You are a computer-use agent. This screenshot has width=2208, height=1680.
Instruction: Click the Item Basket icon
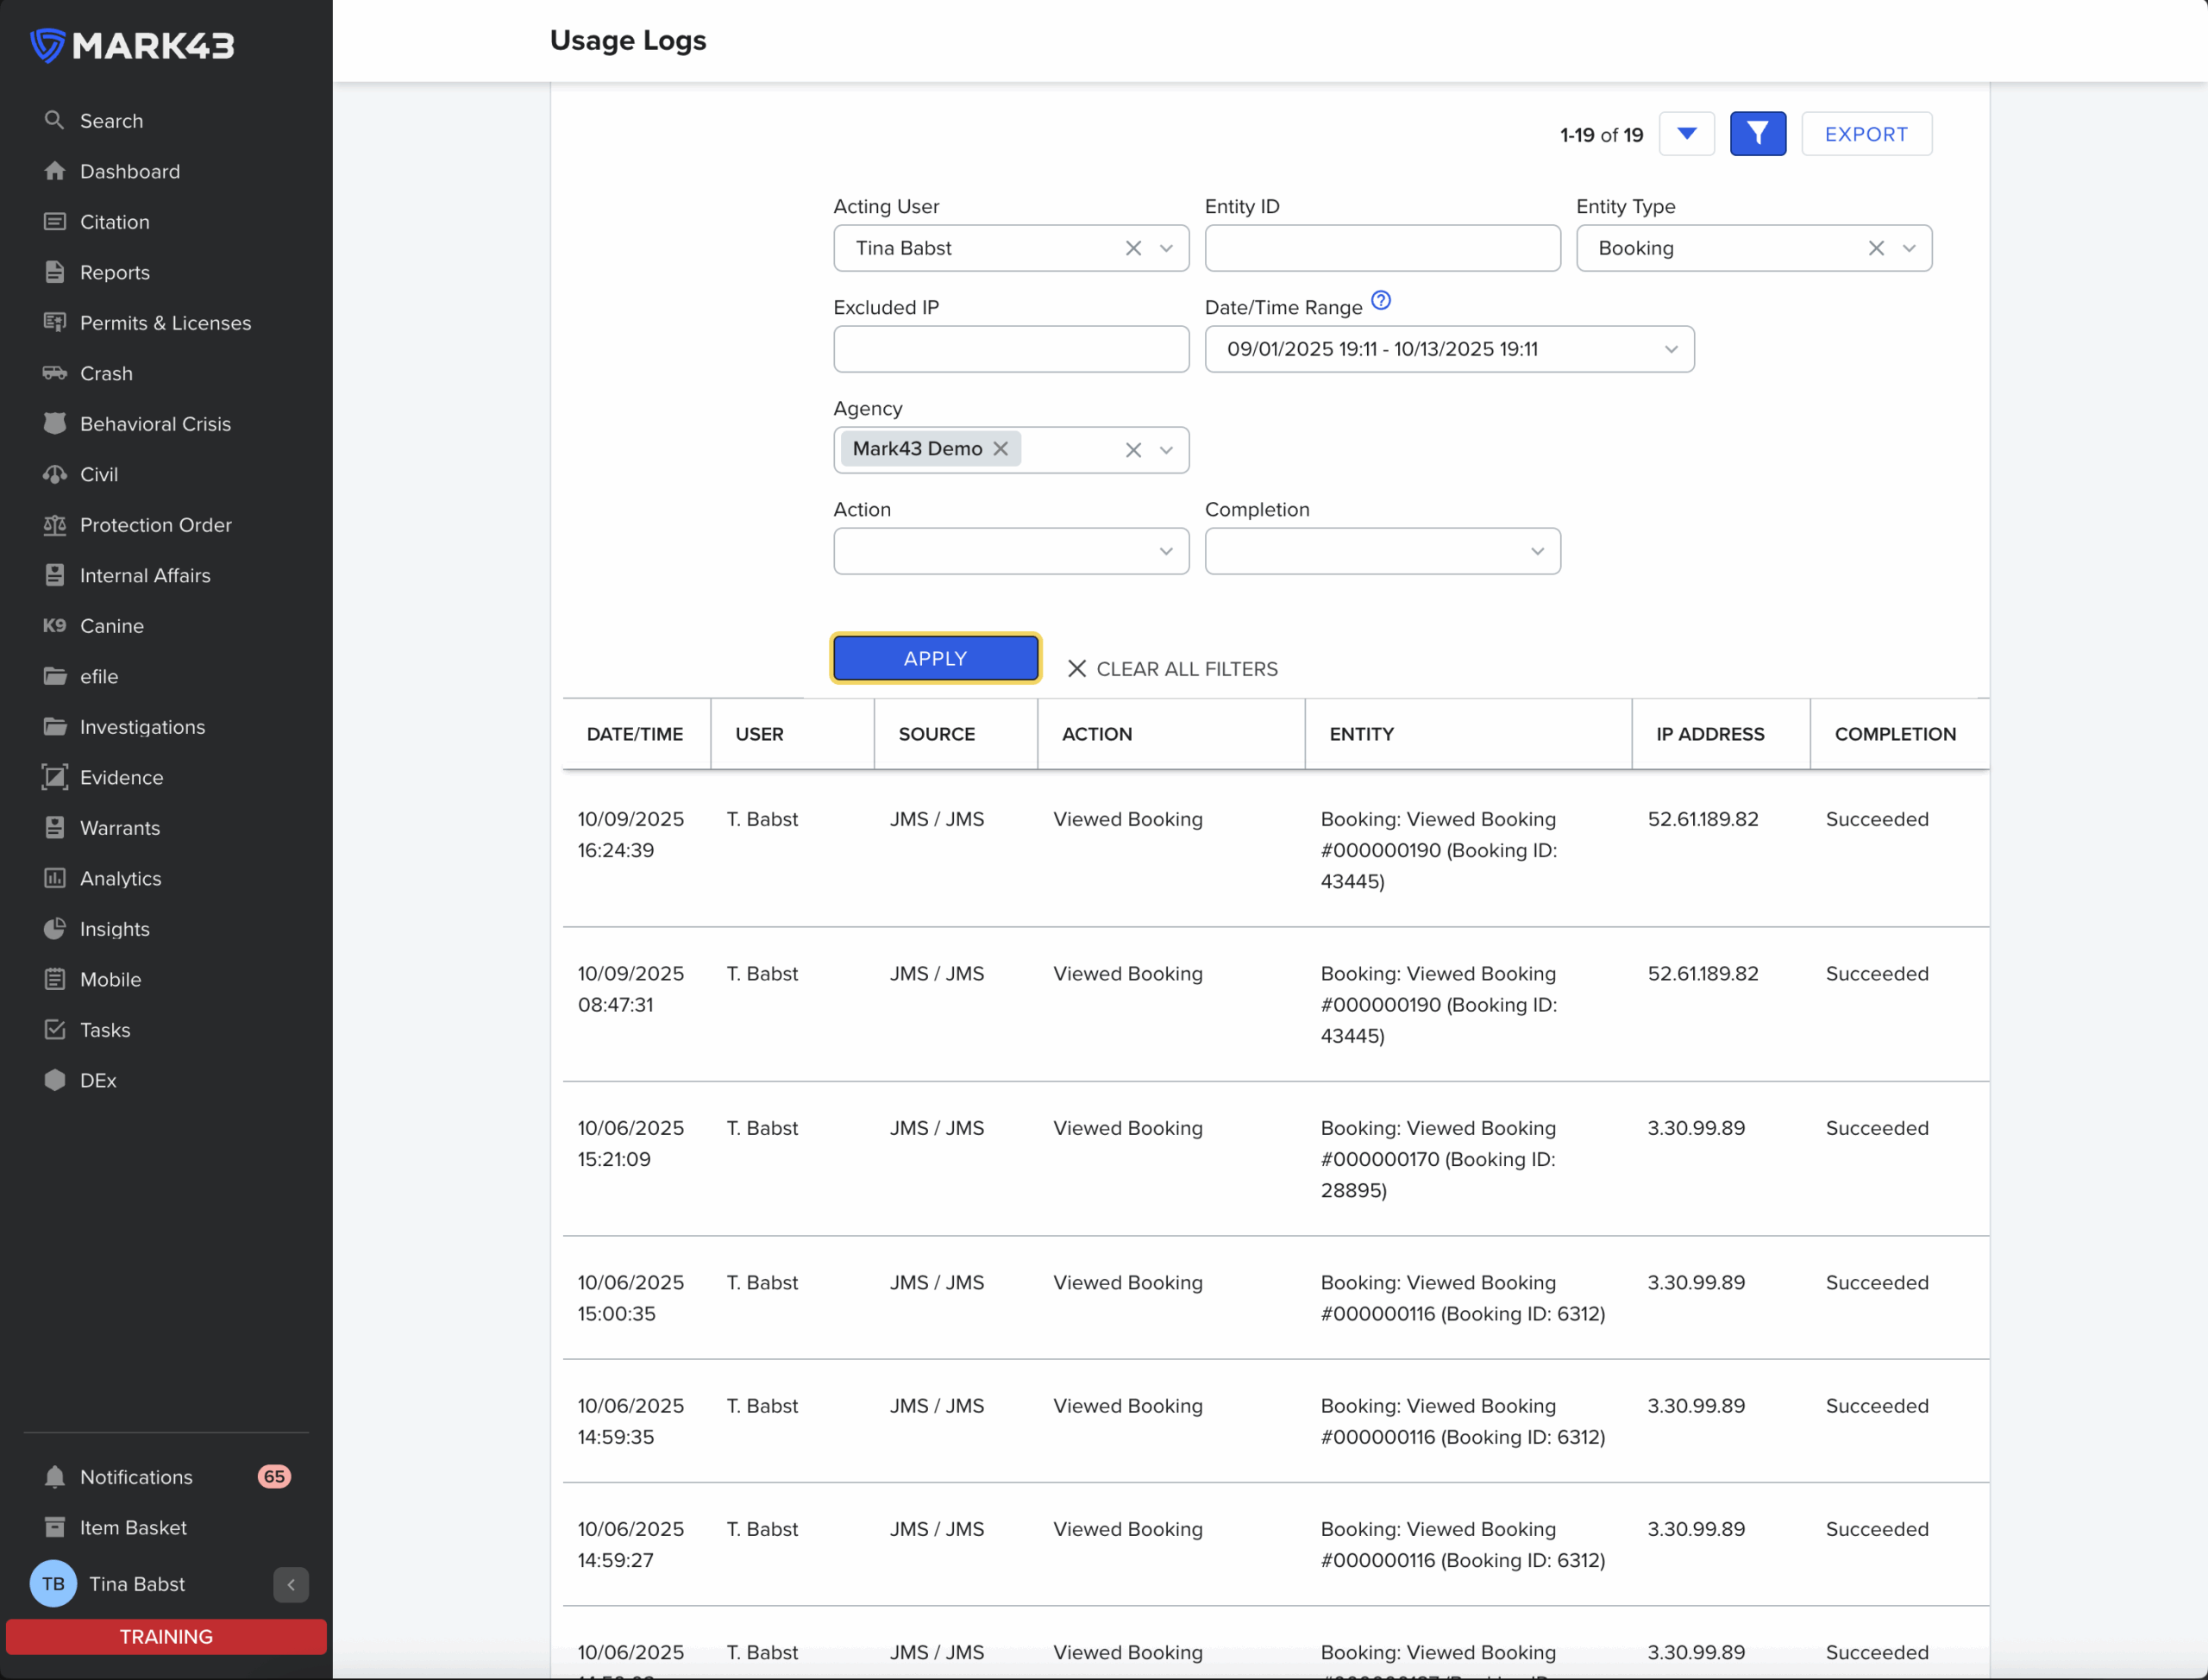pyautogui.click(x=55, y=1527)
